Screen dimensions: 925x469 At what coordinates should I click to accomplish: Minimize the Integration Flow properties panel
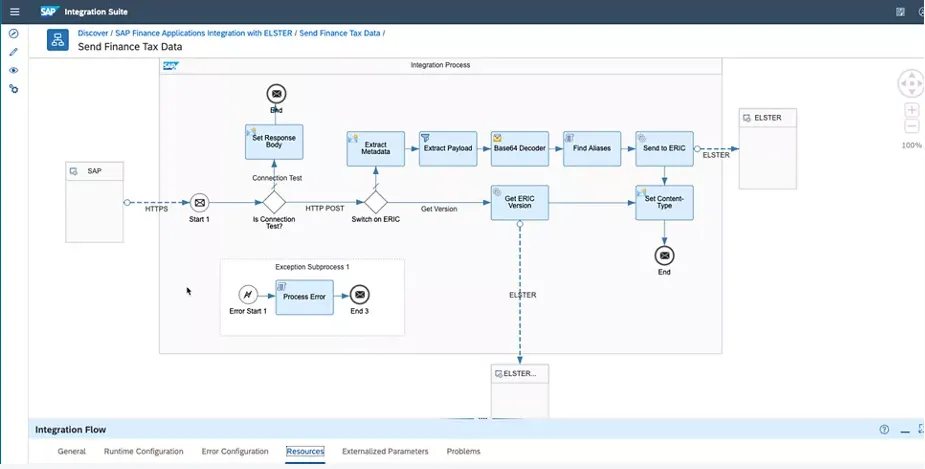905,430
